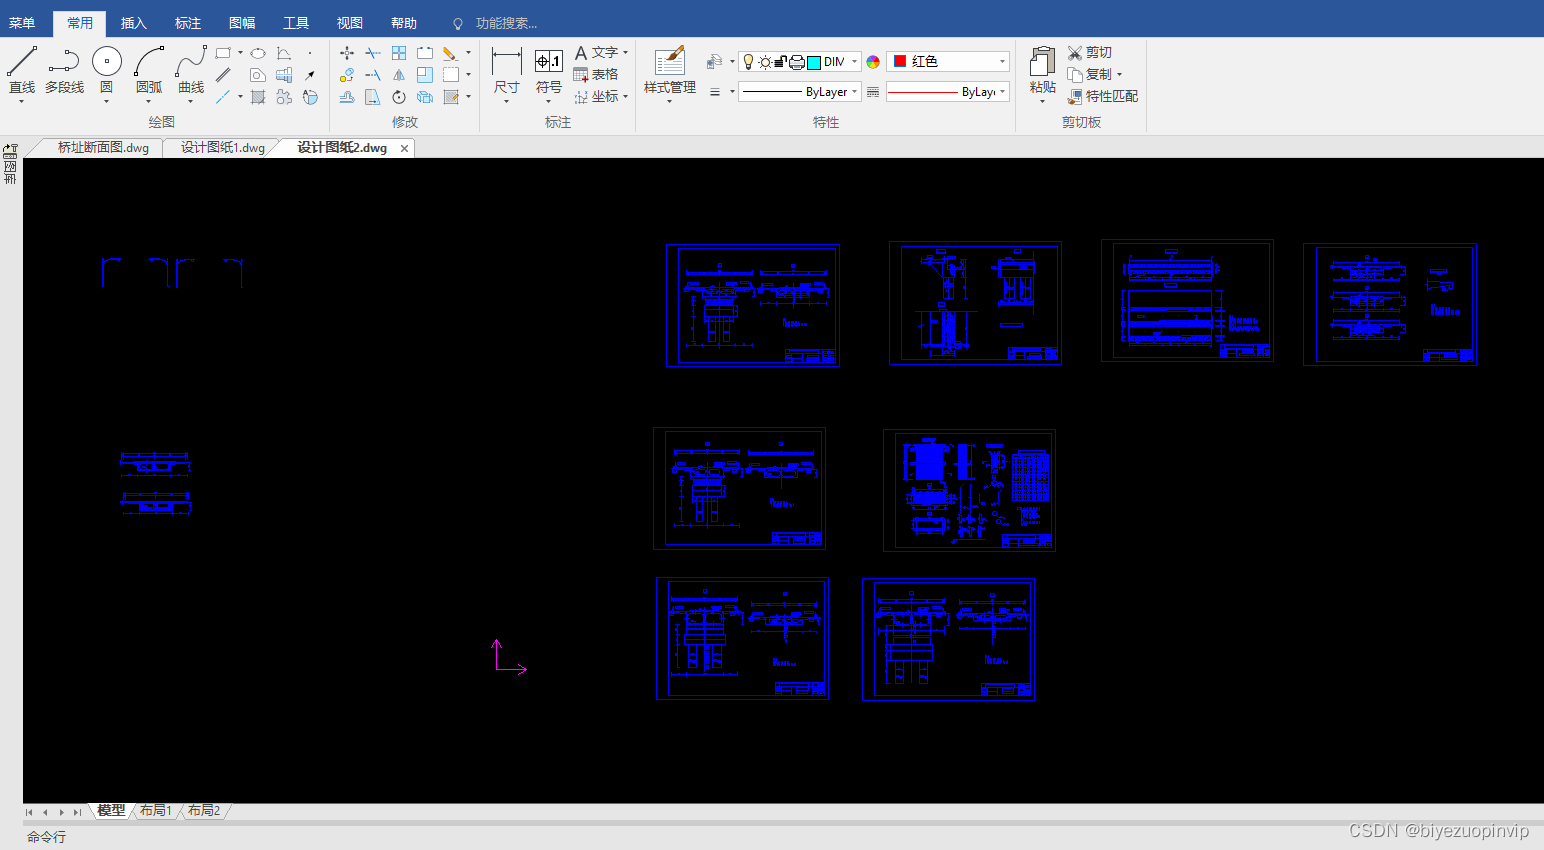Select the Polyline (多段线) tool
This screenshot has width=1544, height=850.
tap(64, 70)
